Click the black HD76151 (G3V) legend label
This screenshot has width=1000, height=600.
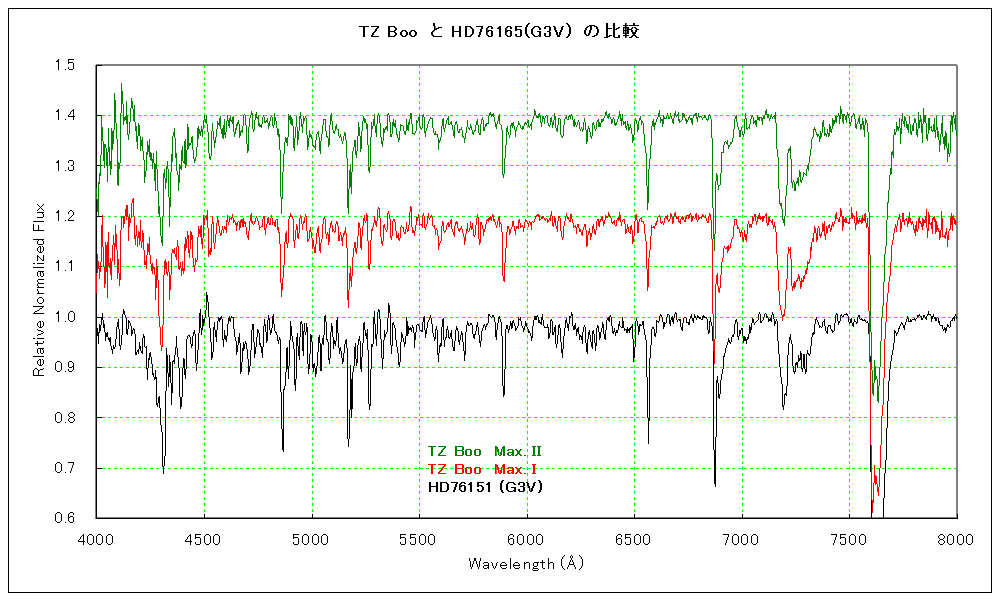pos(484,487)
